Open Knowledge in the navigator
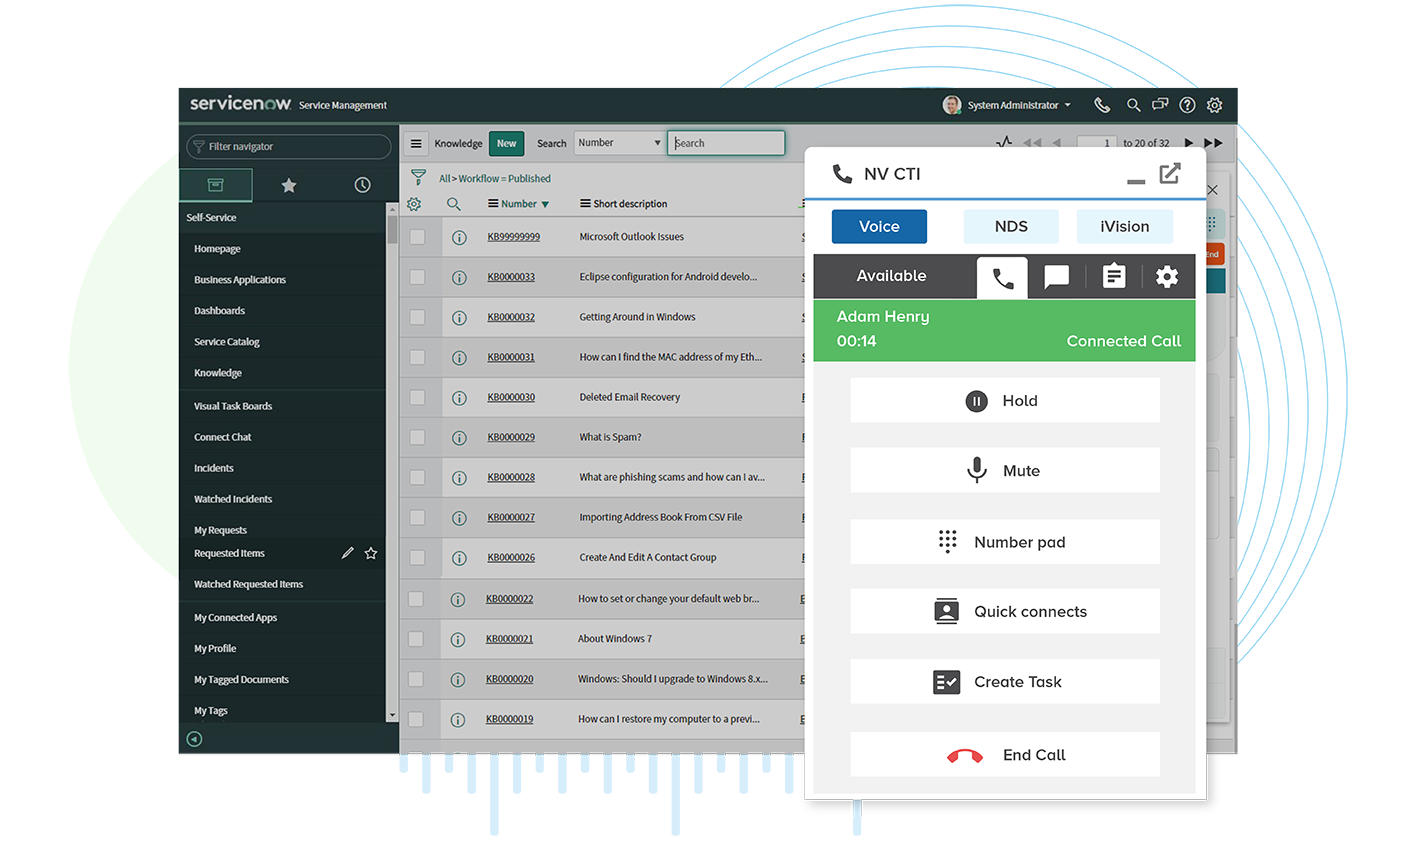1416x841 pixels. pos(218,373)
